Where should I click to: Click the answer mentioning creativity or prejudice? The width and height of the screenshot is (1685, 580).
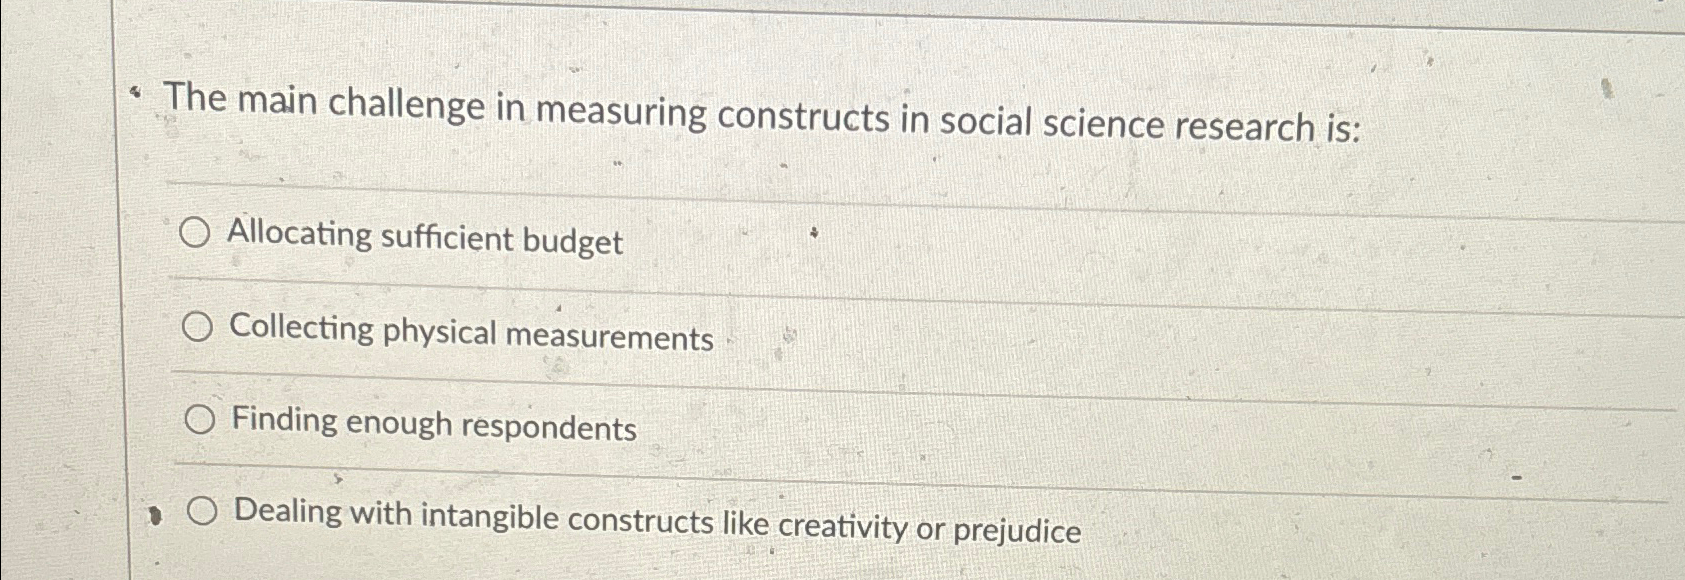tap(655, 520)
